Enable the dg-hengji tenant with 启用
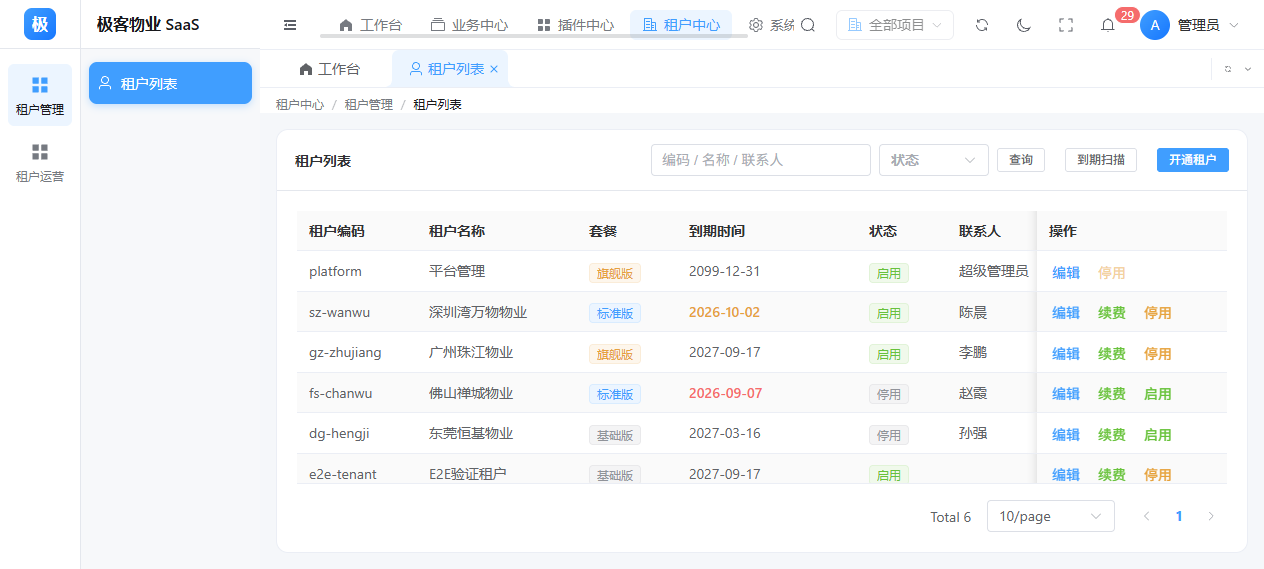The height and width of the screenshot is (569, 1264). (x=1158, y=435)
